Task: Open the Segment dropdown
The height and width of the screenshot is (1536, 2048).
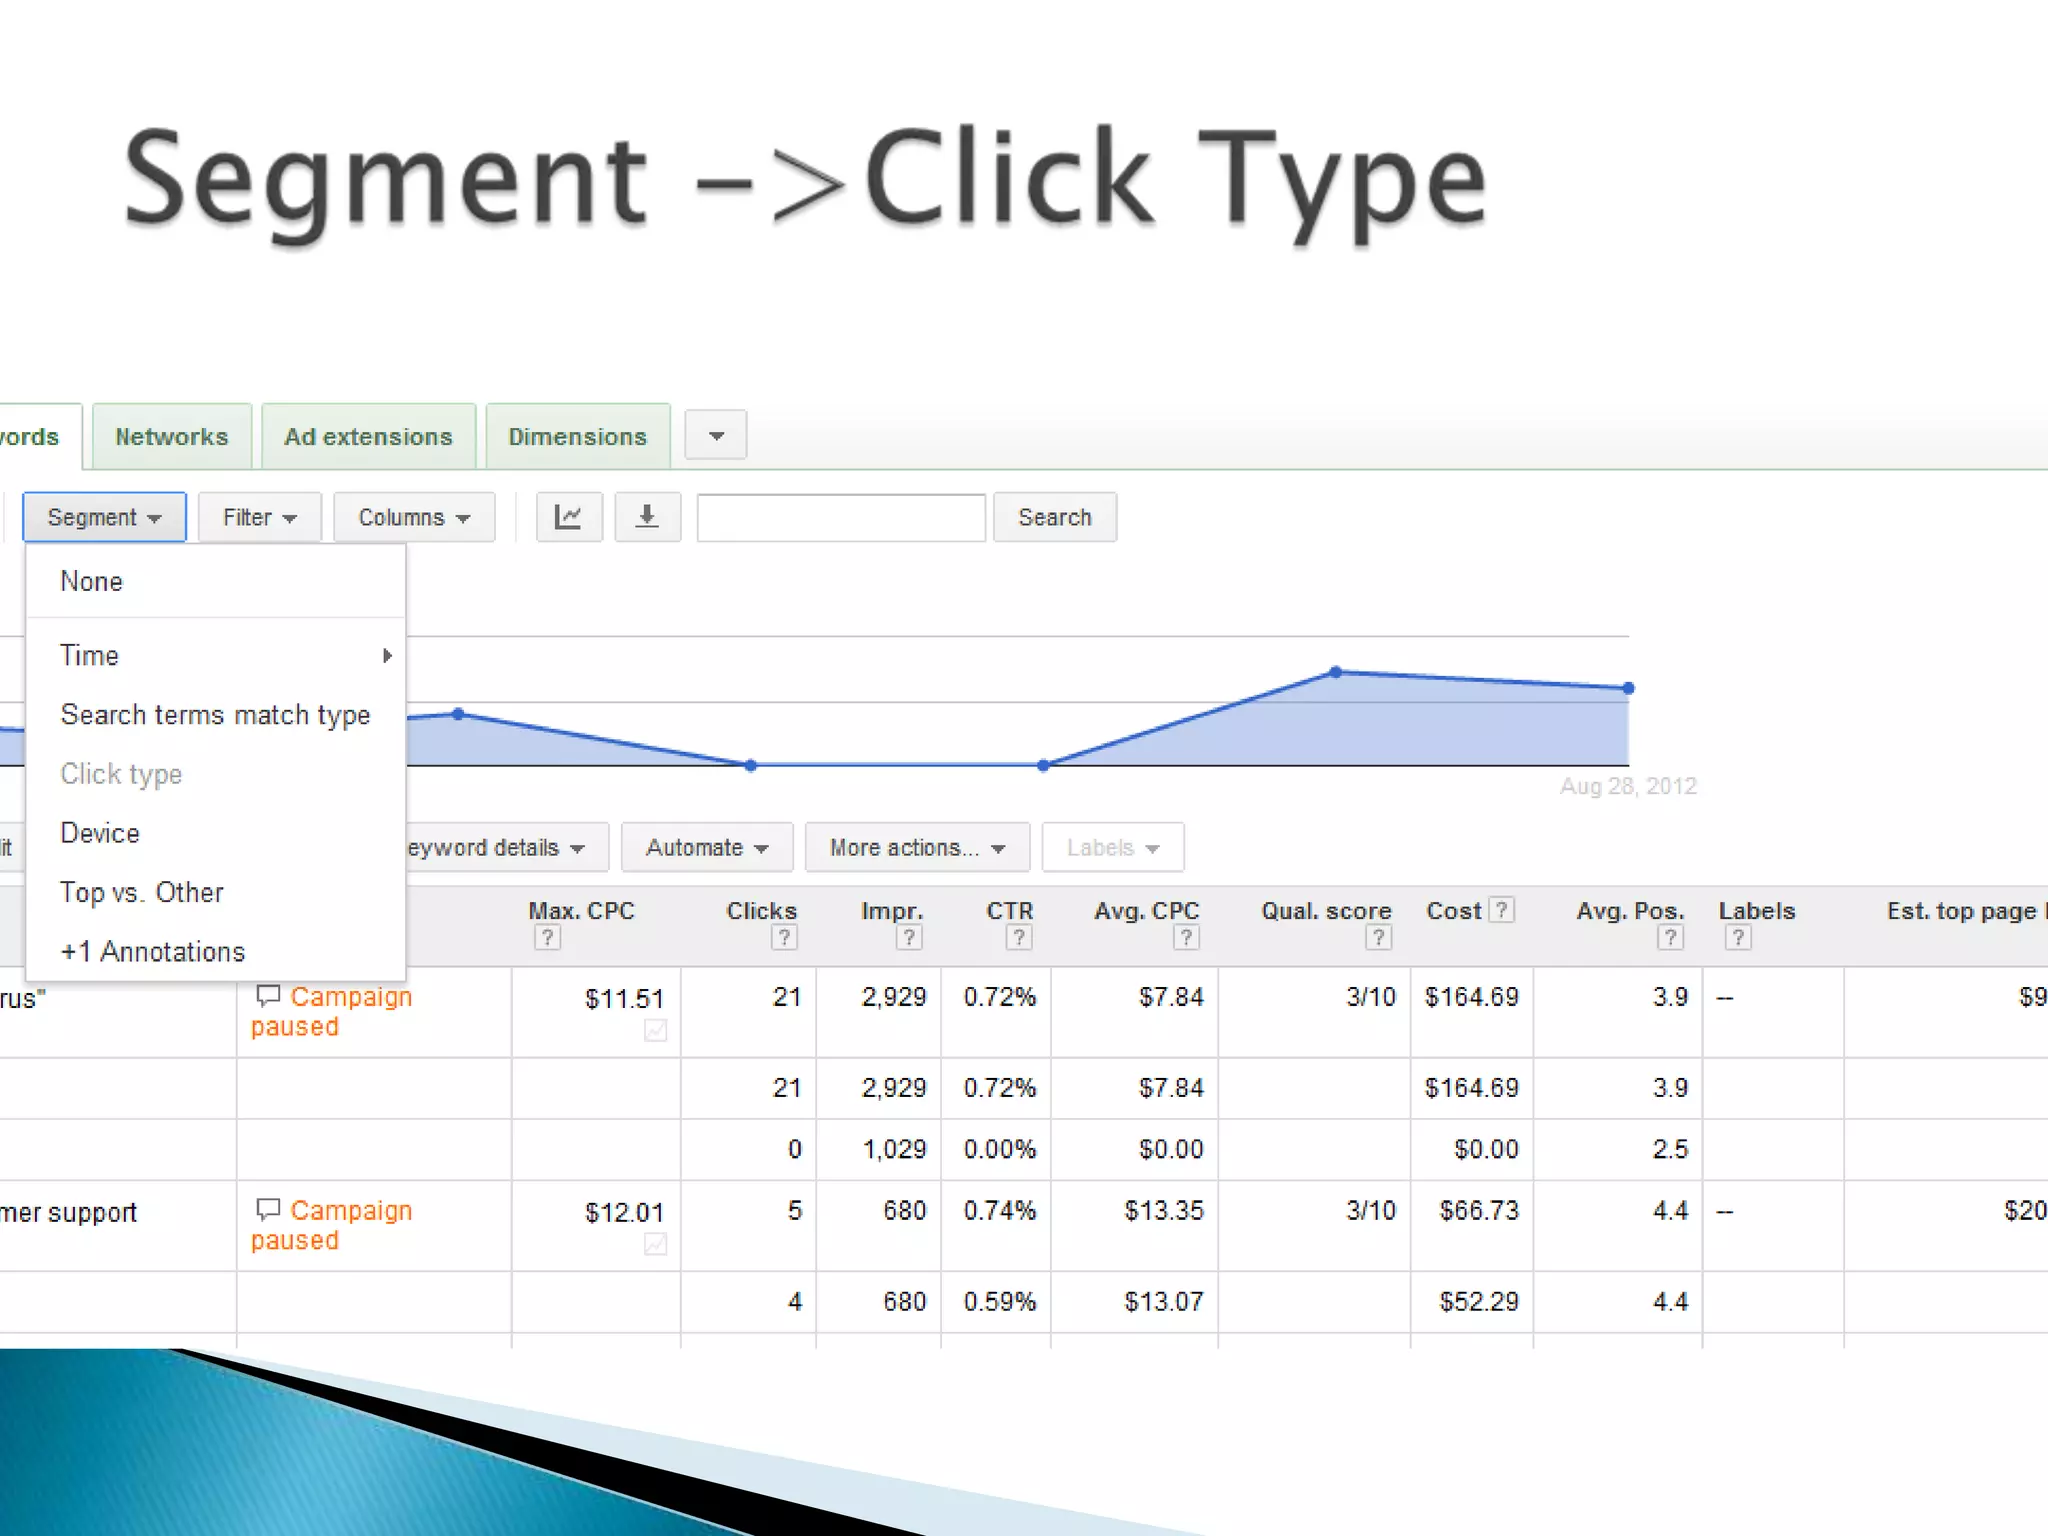Action: 104,517
